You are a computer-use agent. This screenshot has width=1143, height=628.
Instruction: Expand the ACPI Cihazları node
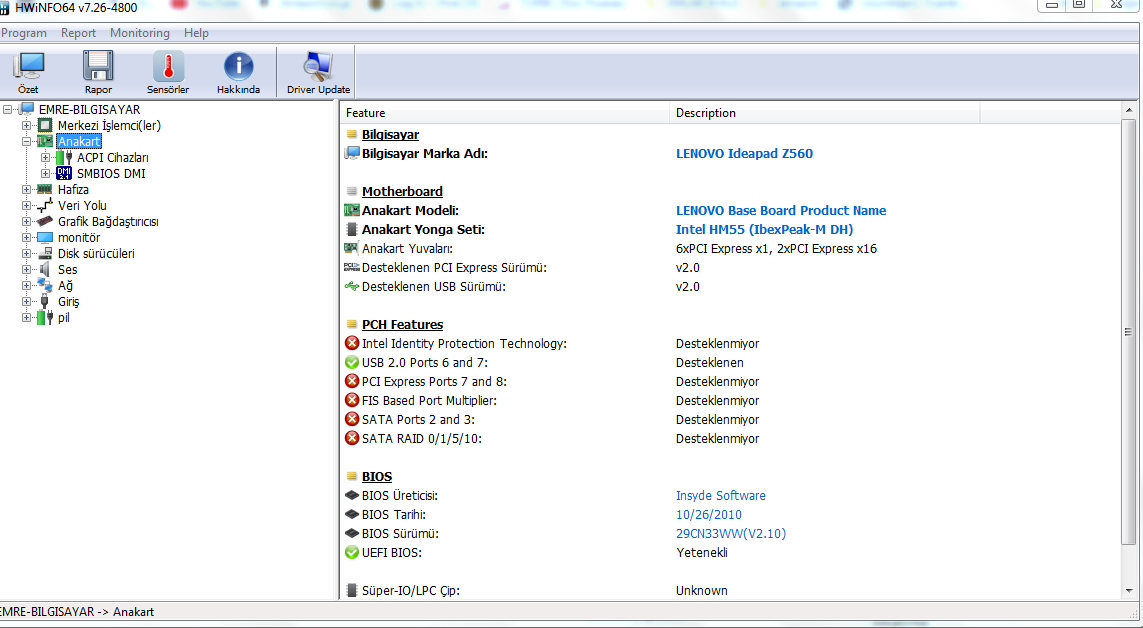[45, 157]
